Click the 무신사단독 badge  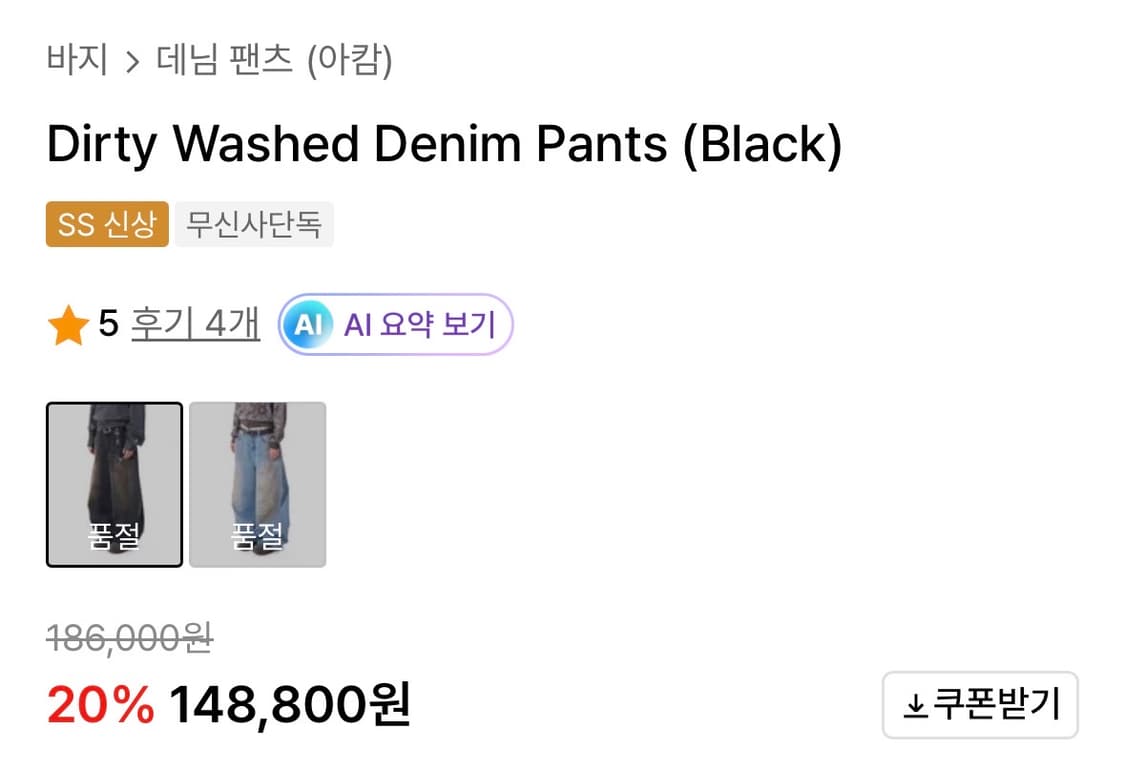click(253, 224)
